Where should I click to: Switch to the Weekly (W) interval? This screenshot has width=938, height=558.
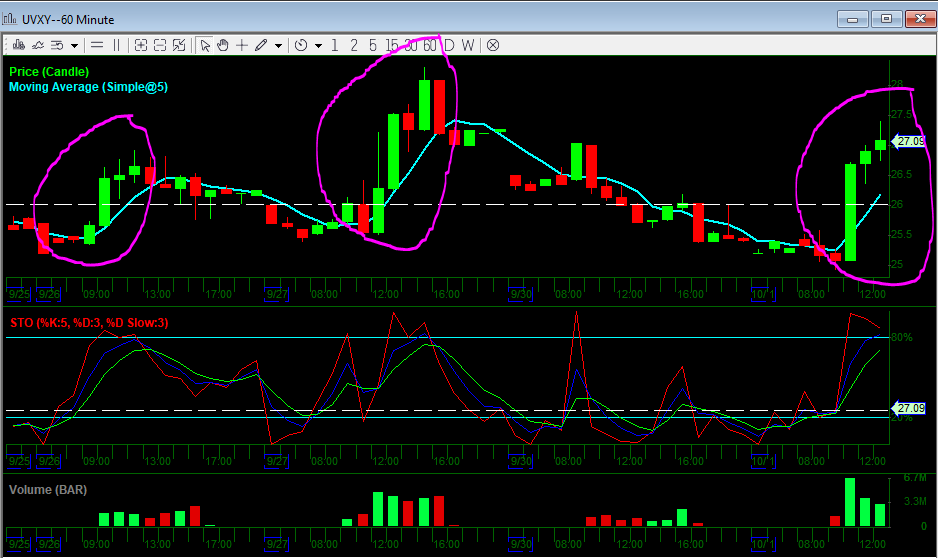(x=468, y=45)
